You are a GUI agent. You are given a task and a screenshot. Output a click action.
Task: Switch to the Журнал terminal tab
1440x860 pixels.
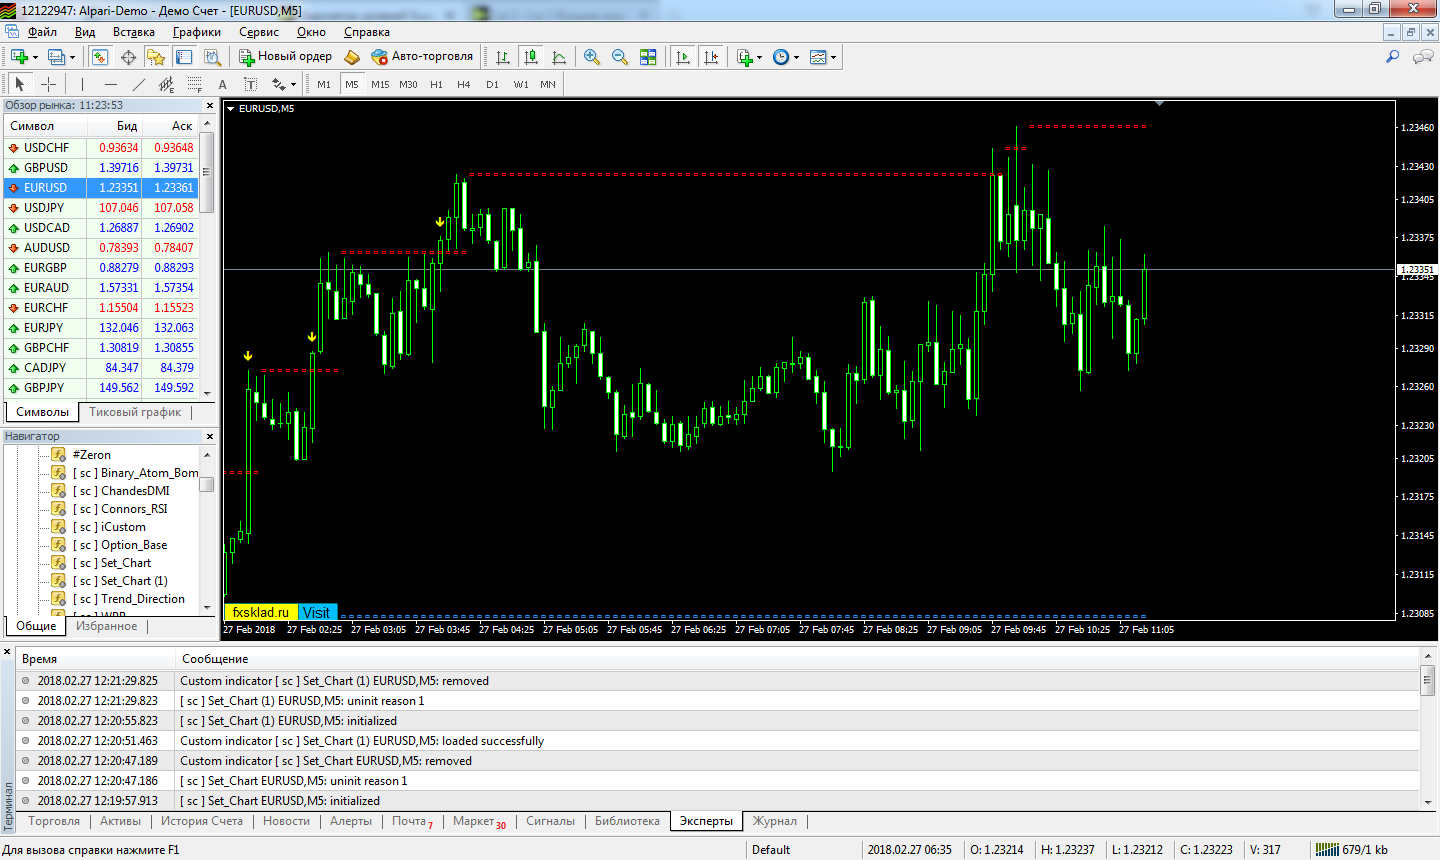coord(775,821)
